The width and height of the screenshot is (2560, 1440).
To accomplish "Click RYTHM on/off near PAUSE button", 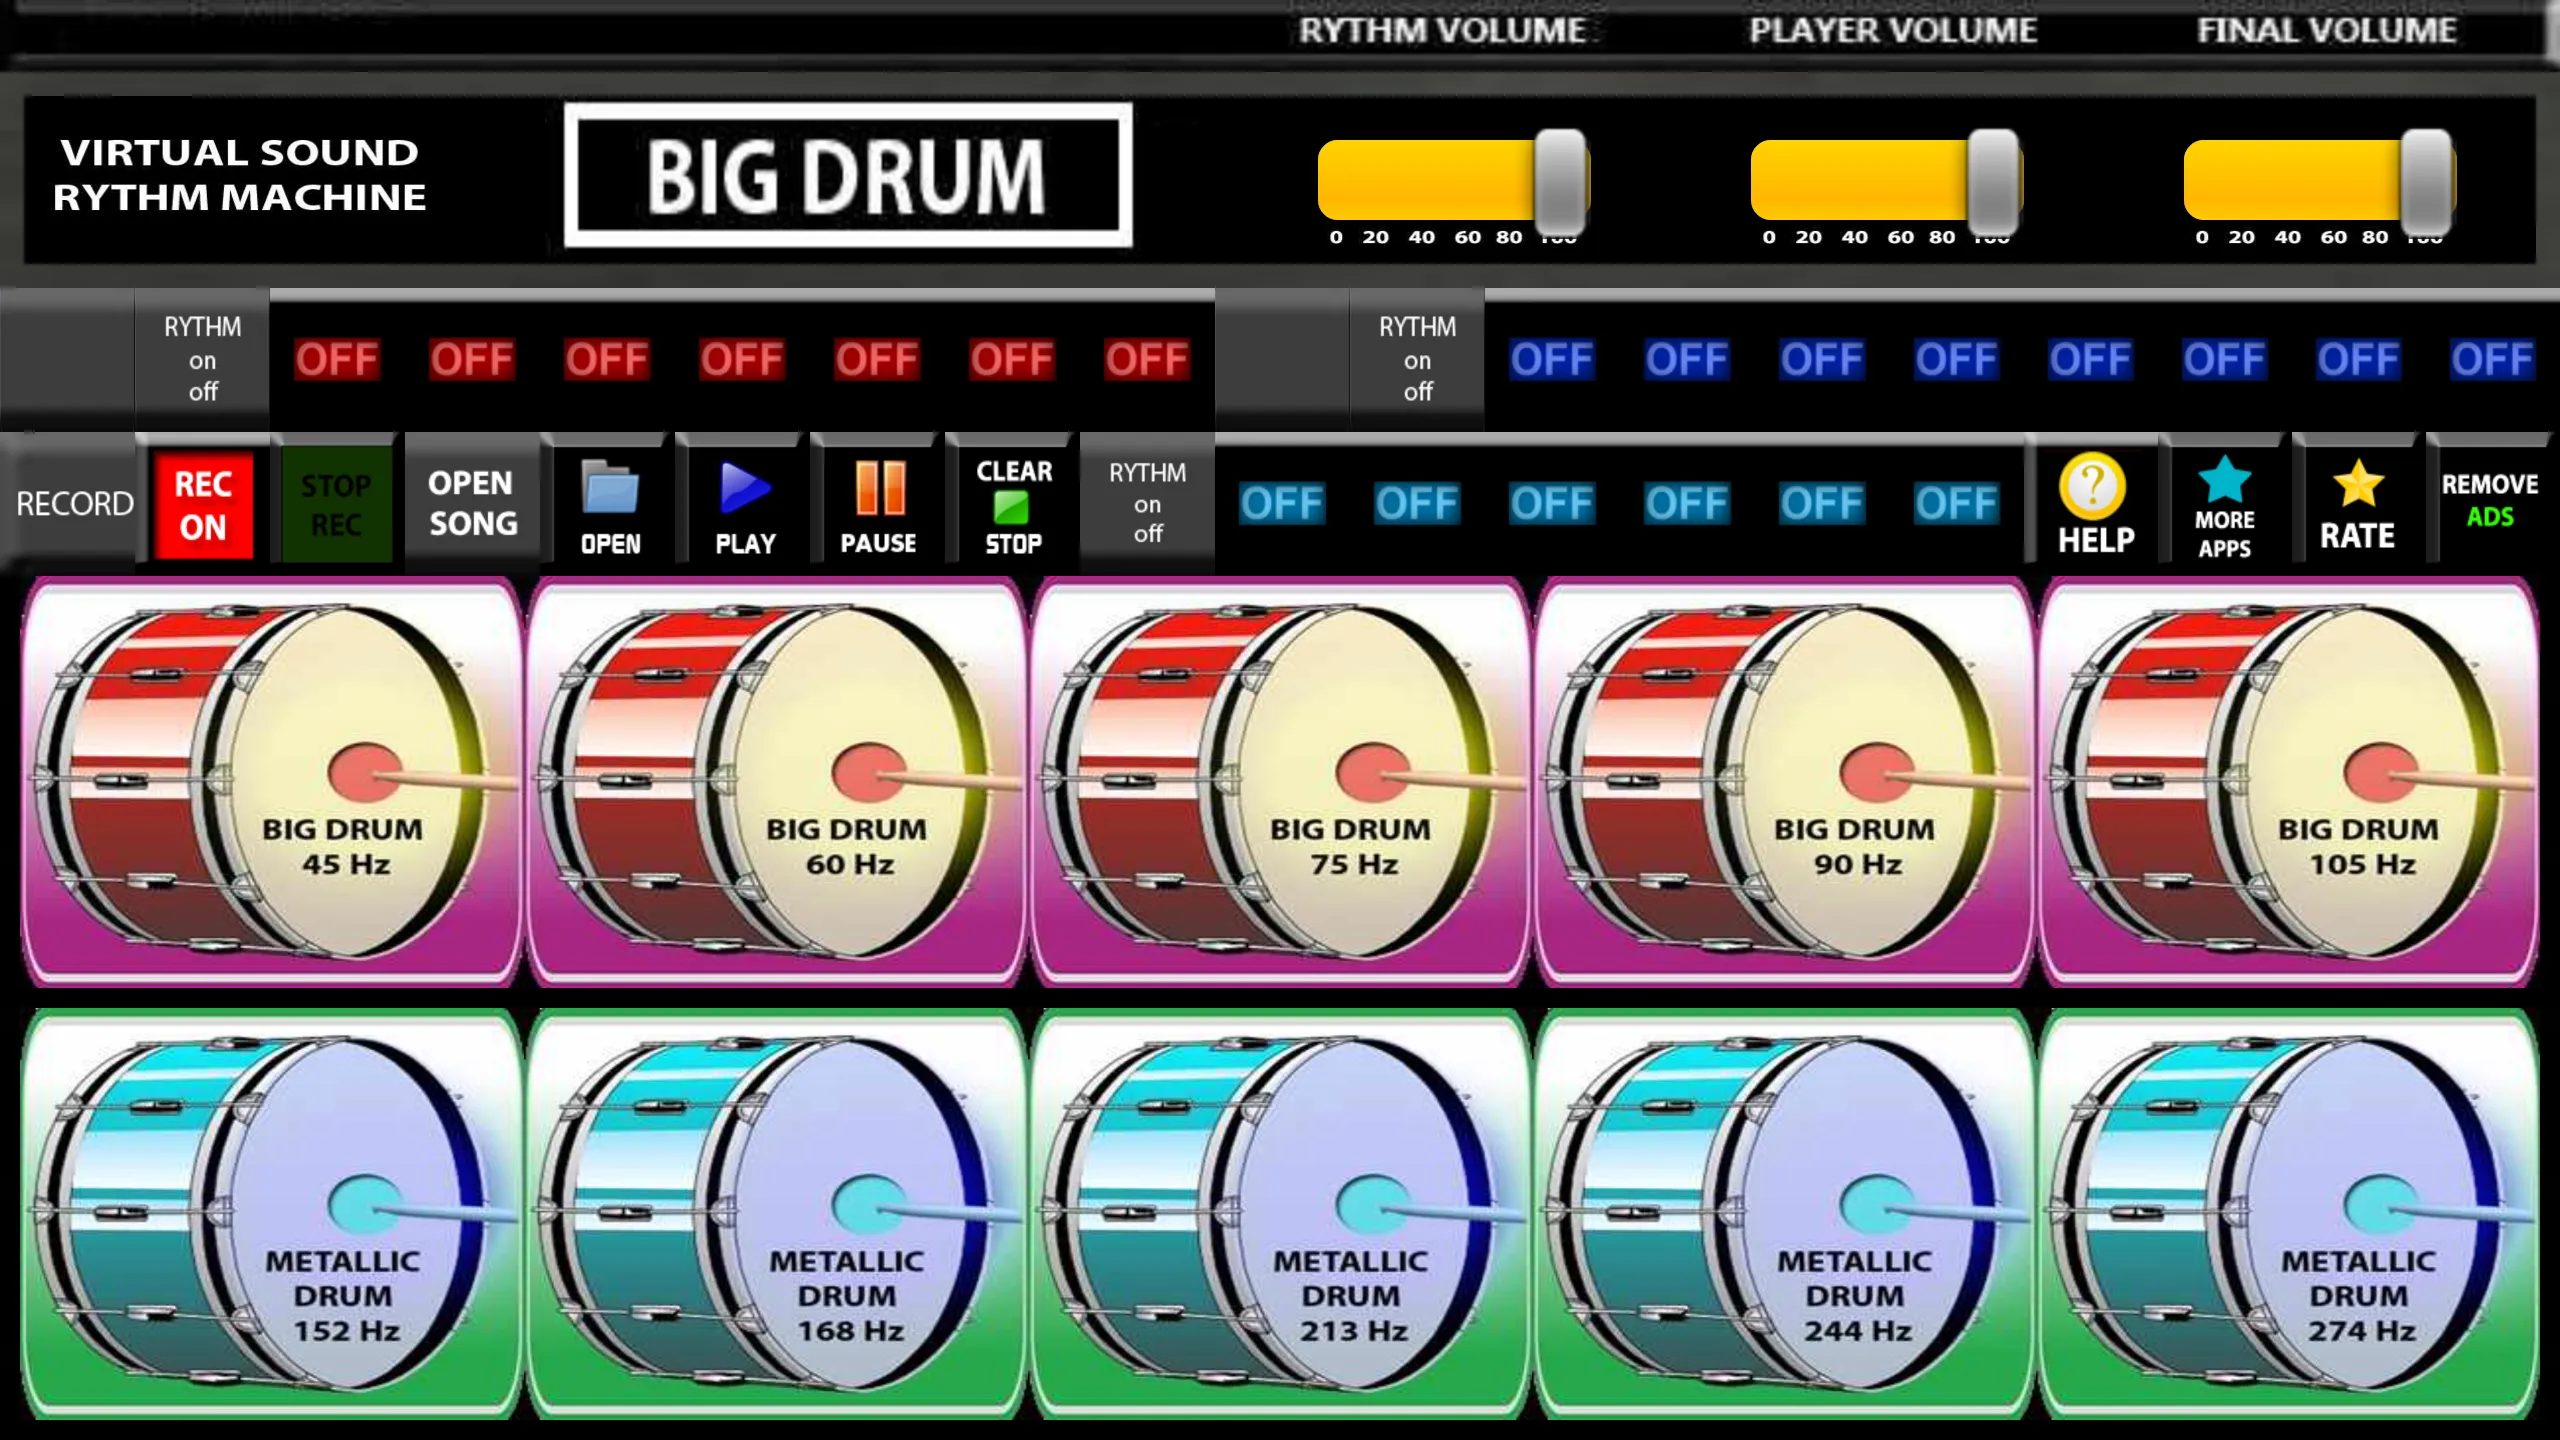I will tap(1145, 505).
